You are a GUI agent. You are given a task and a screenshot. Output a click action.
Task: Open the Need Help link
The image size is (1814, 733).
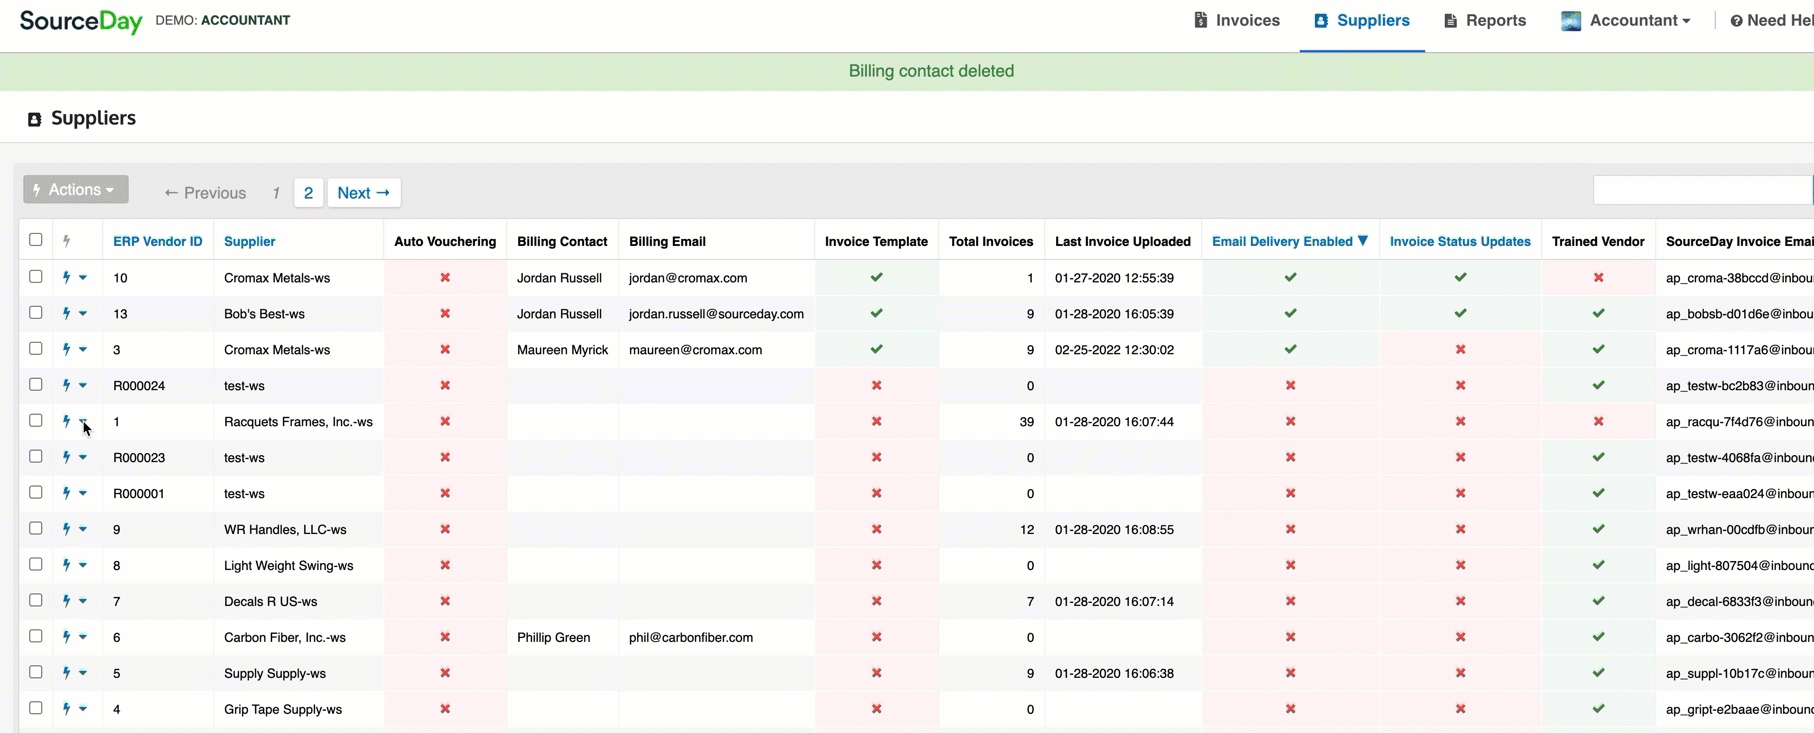point(1772,21)
